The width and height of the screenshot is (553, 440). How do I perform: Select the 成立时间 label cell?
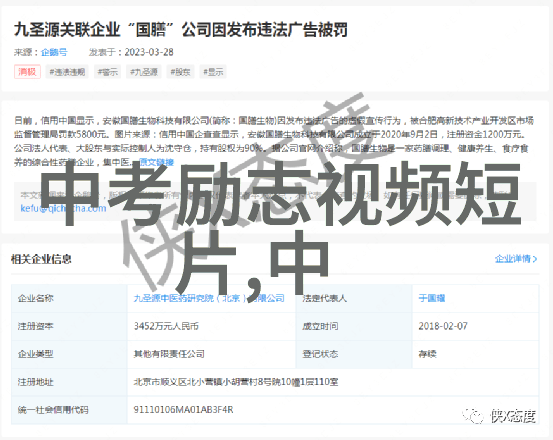click(354, 326)
